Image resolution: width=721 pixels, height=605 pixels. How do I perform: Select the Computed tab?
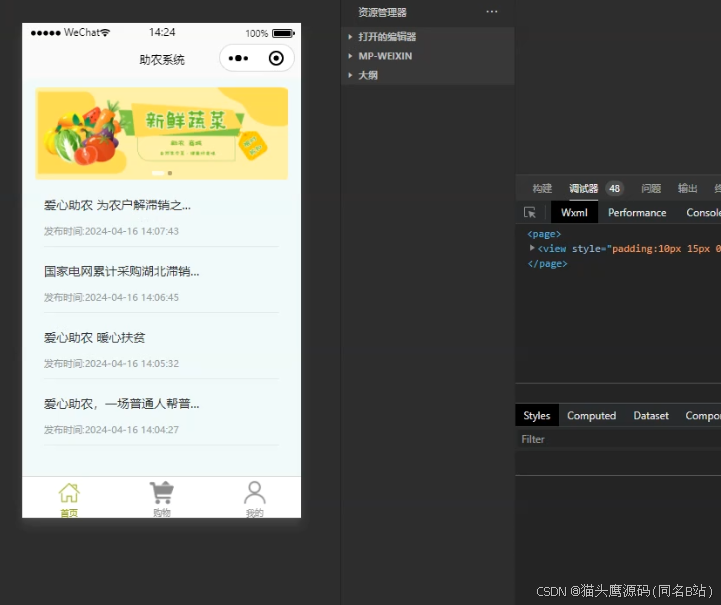coord(591,416)
